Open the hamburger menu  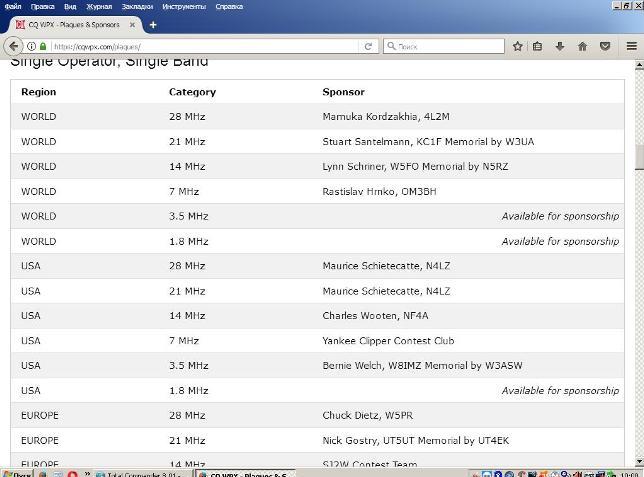(x=631, y=46)
